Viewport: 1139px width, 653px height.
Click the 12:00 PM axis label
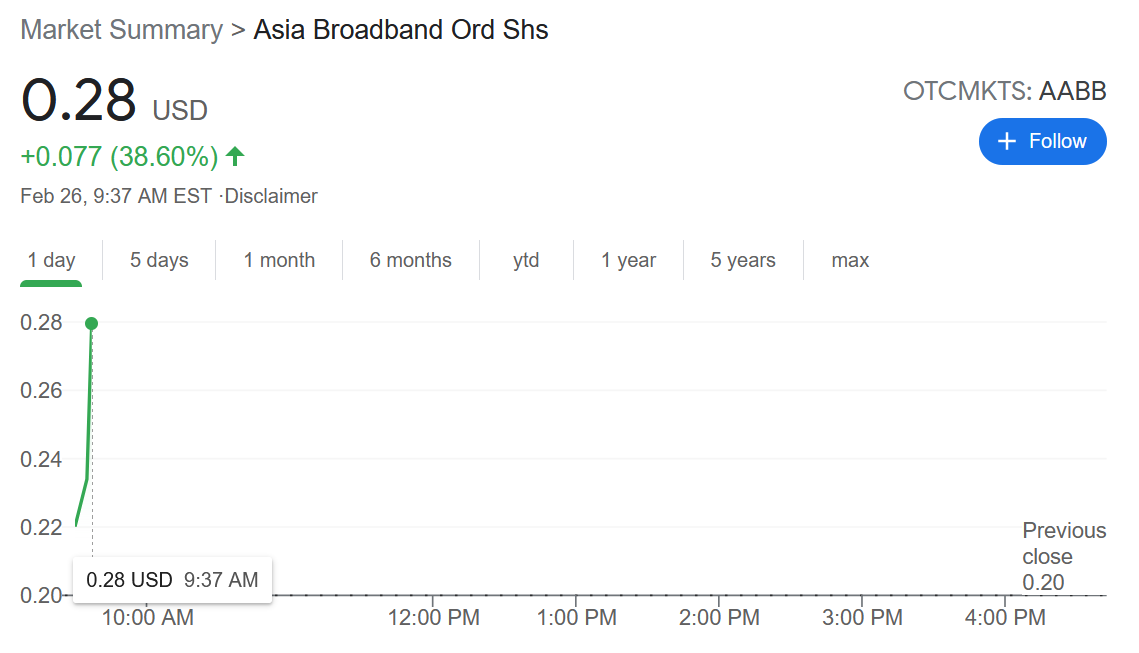pos(433,618)
